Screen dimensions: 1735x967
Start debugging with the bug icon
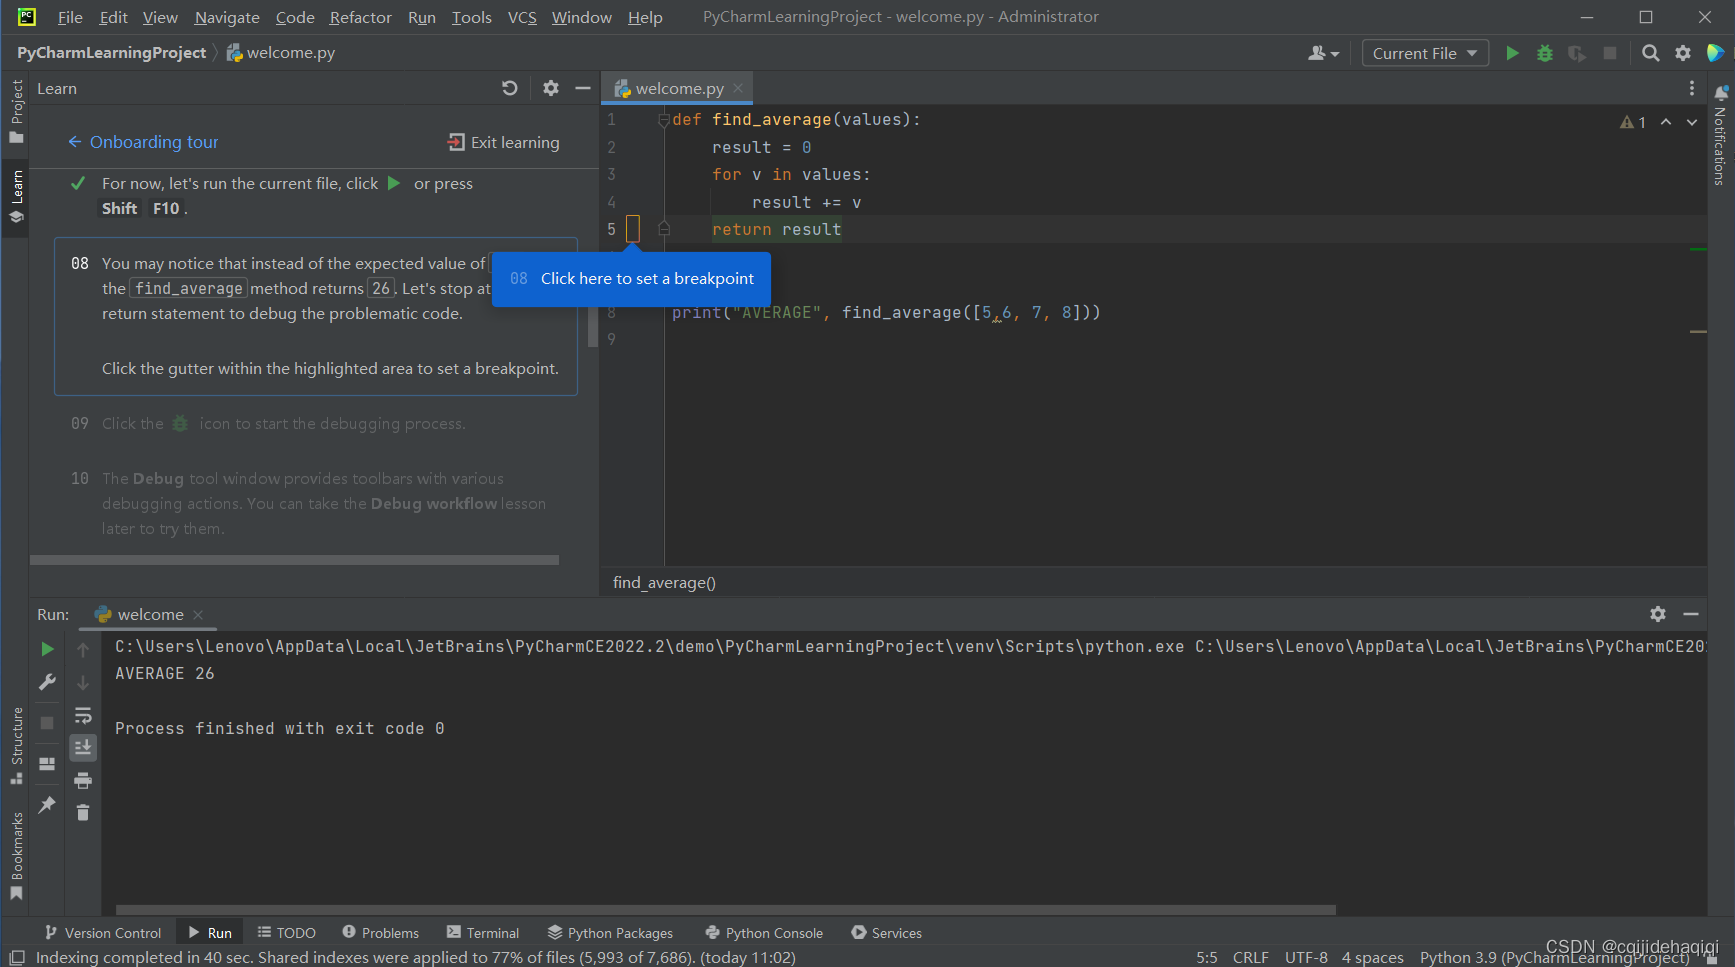[1545, 53]
